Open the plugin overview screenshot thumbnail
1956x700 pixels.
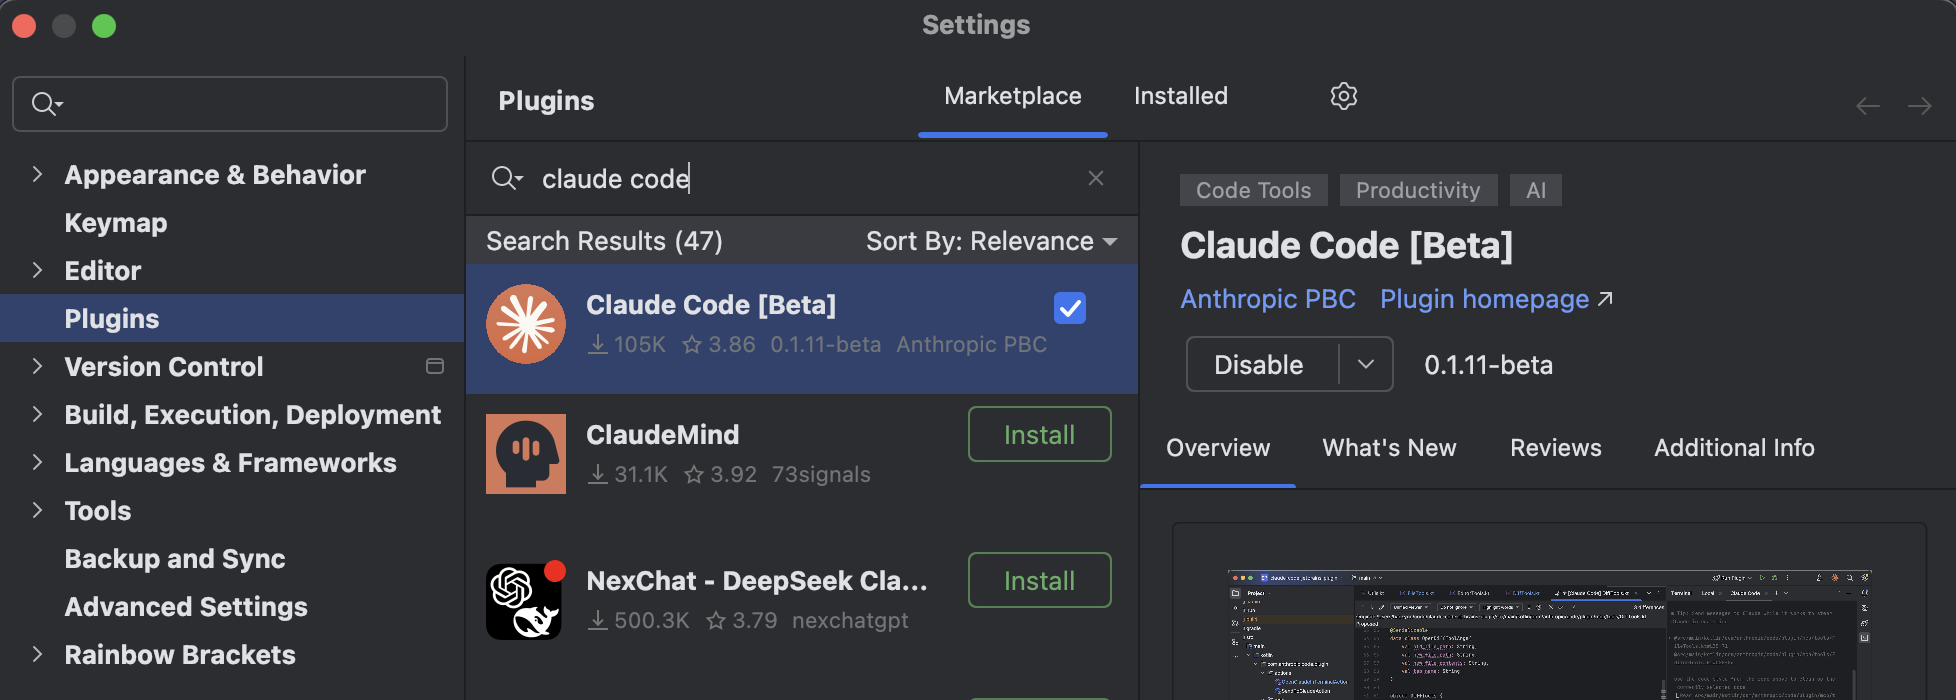coord(1549,635)
